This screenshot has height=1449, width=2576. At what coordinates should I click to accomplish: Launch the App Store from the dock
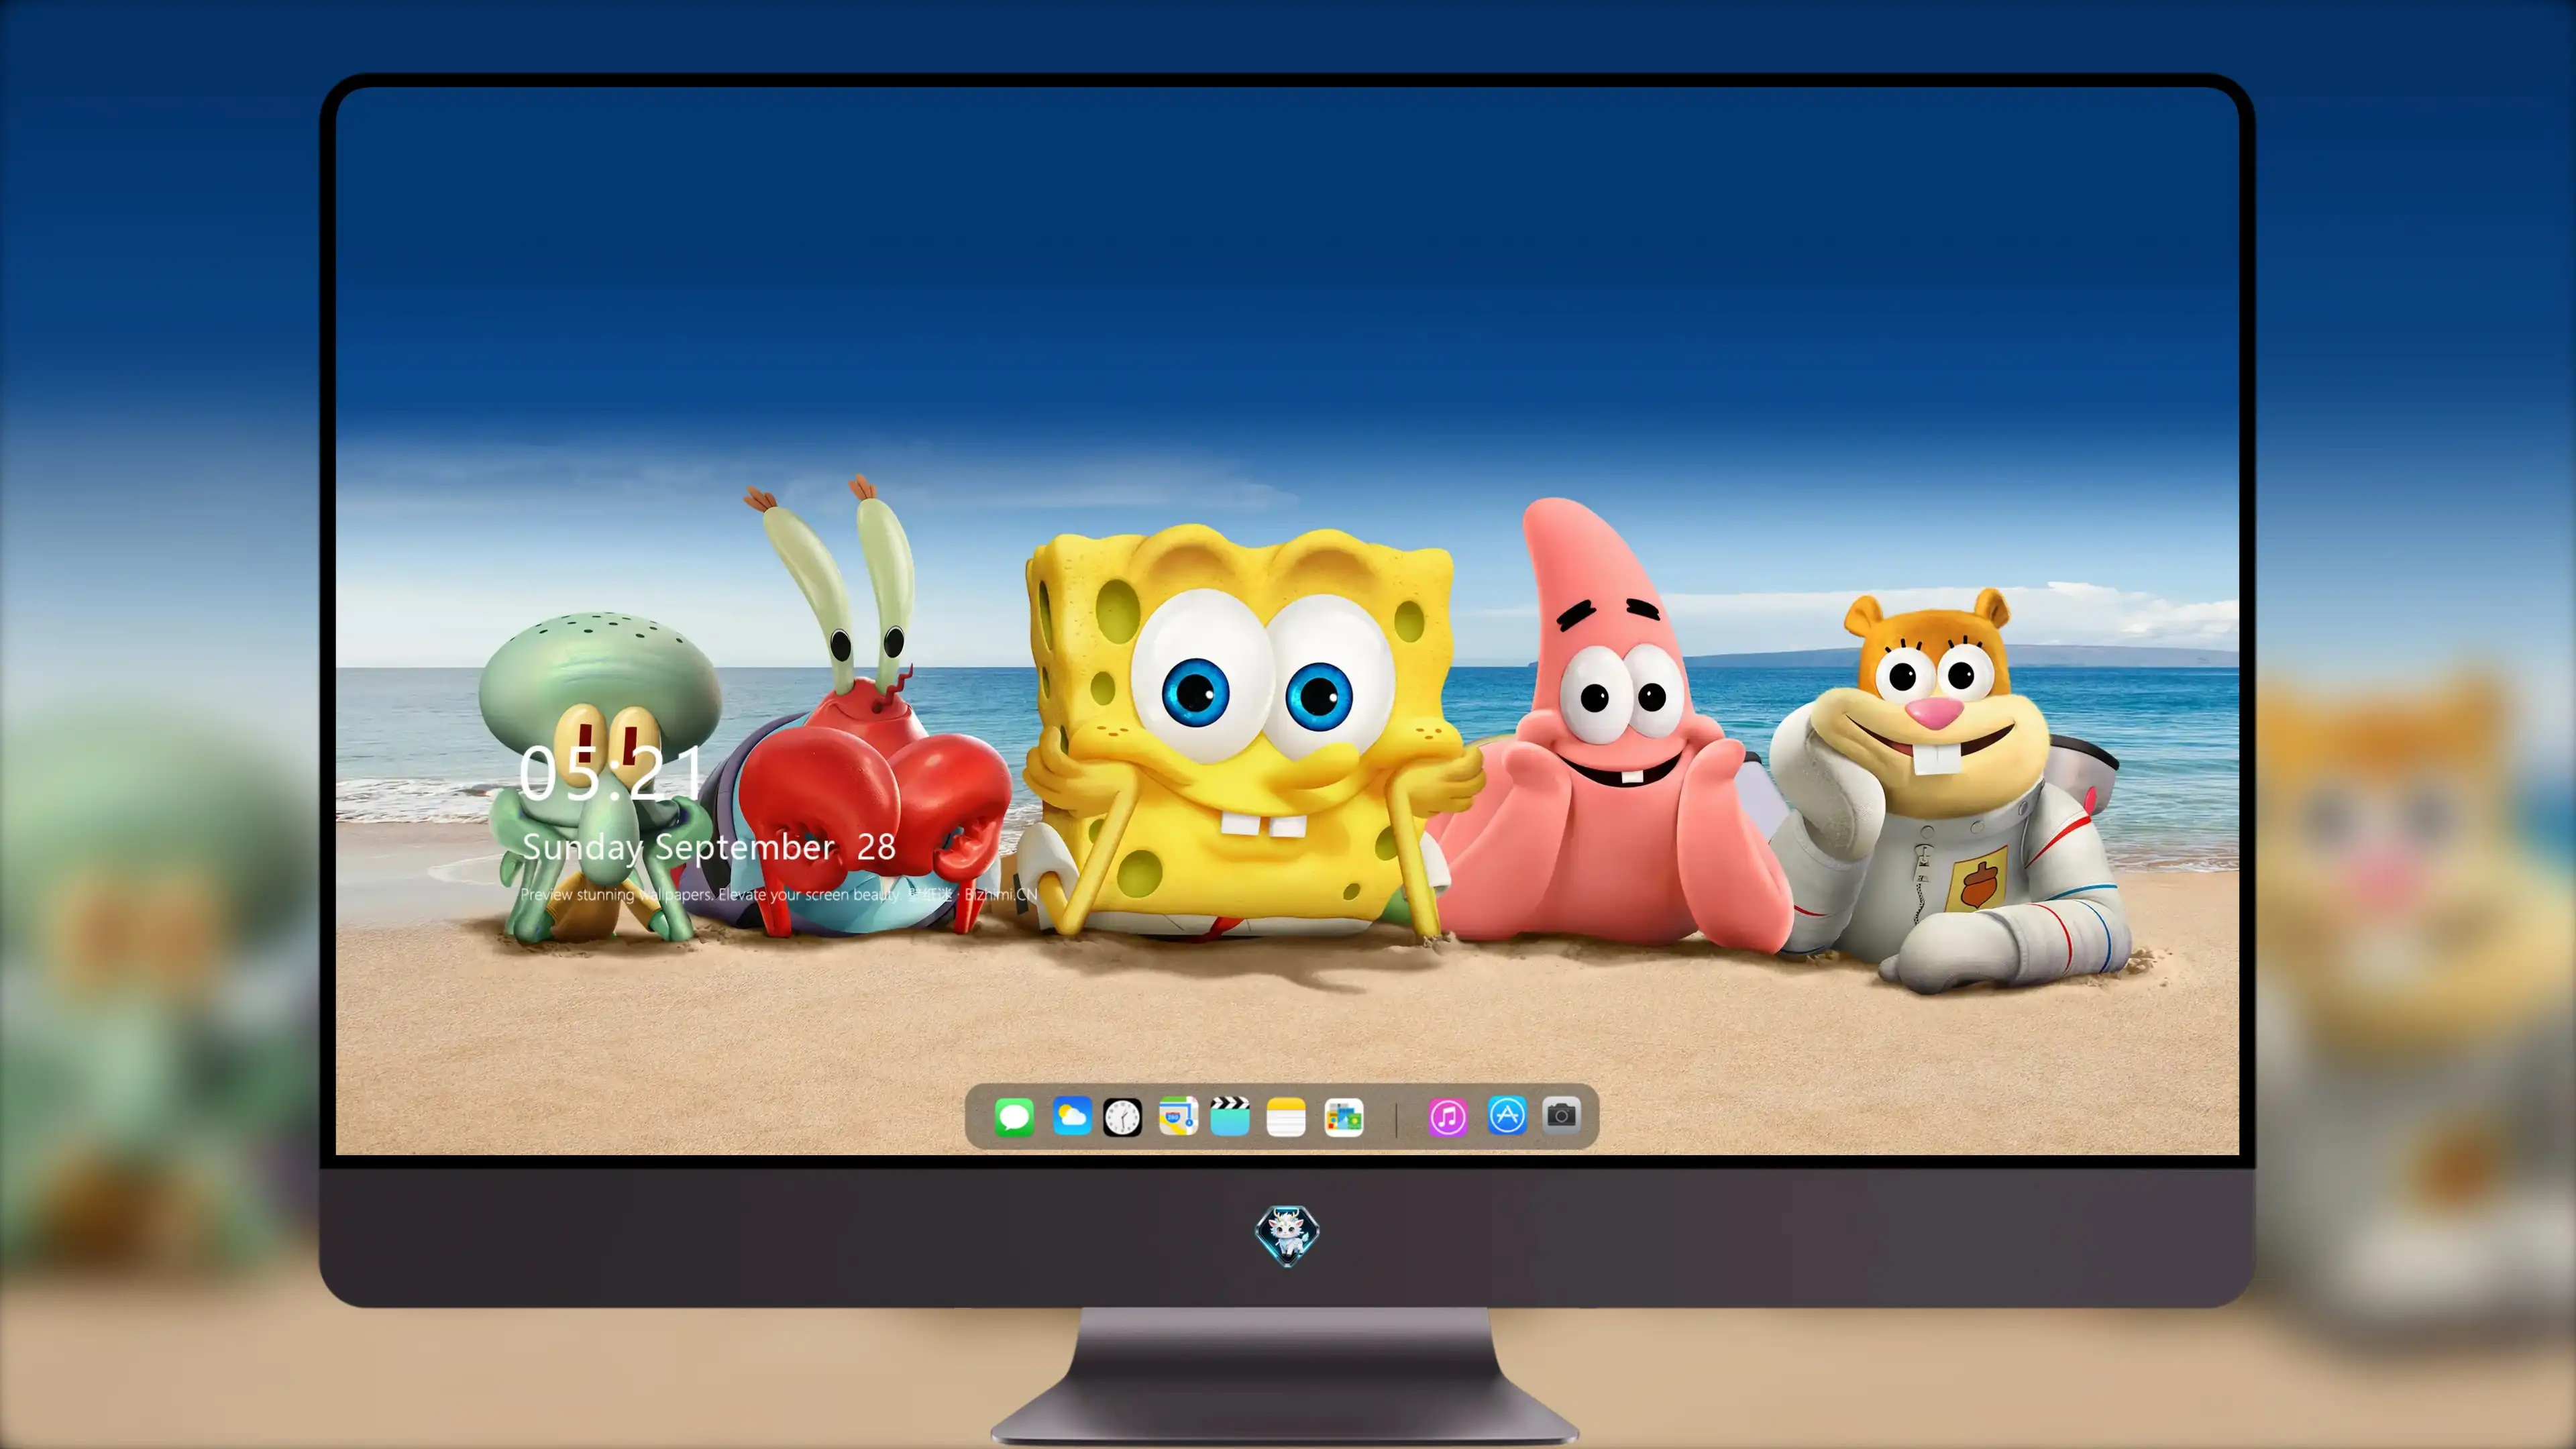(1506, 1115)
